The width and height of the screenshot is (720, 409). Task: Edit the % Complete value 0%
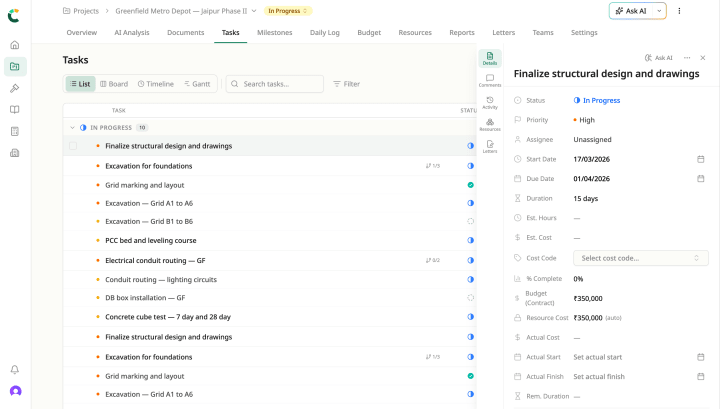(578, 279)
